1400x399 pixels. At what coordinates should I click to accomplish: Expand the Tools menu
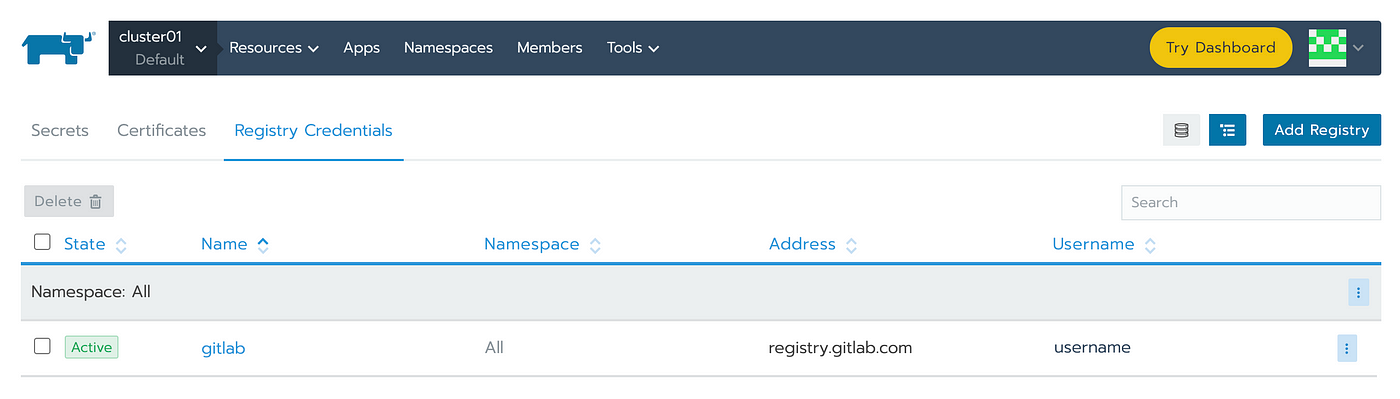click(x=633, y=47)
